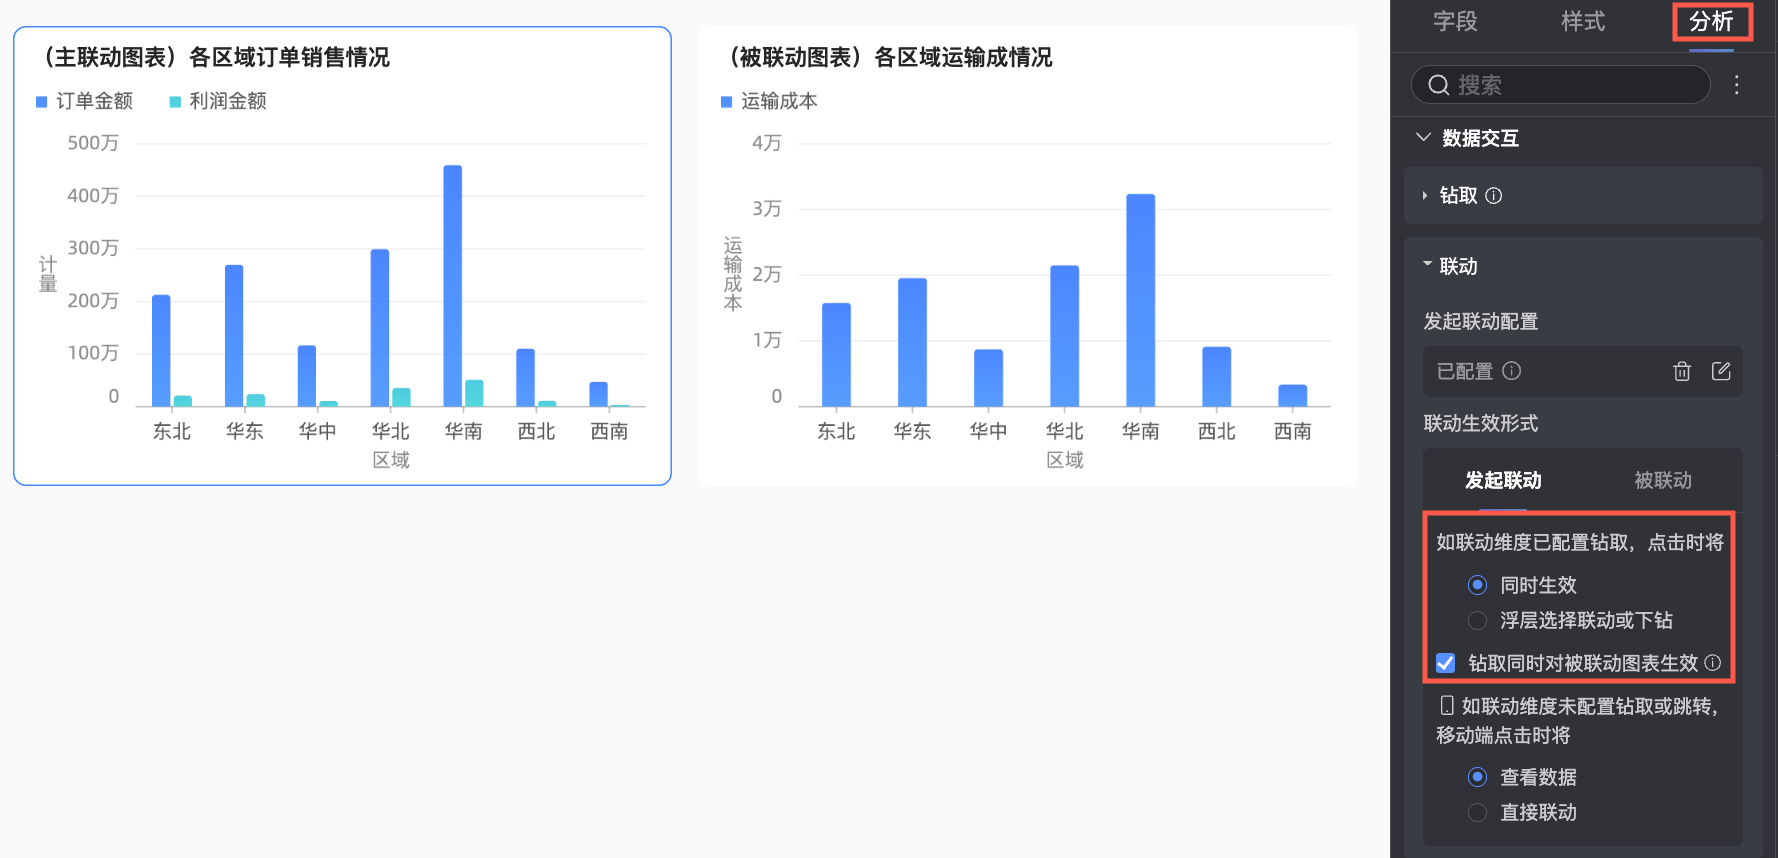Choose 浮层选择联动或下钻 radio option
Viewport: 1778px width, 858px height.
click(x=1477, y=620)
